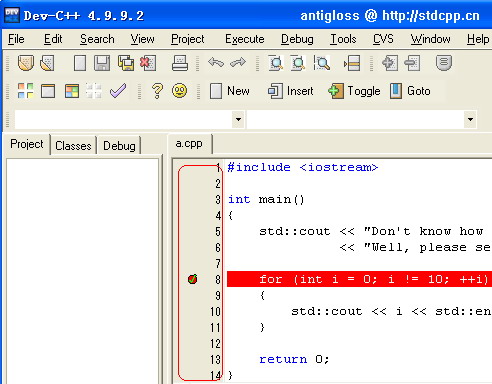Click the 'int main()' code line
The image size is (492, 384).
click(x=266, y=199)
